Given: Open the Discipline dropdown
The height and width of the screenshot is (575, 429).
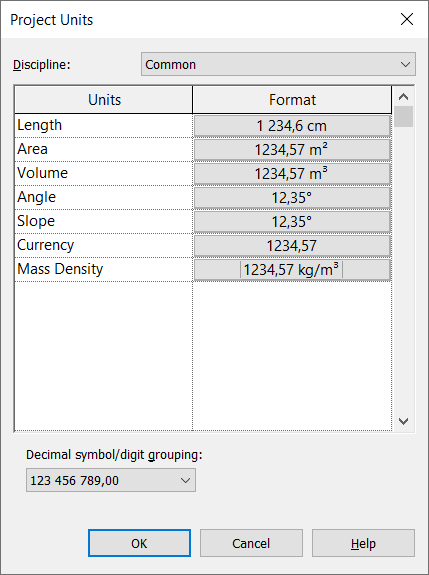Looking at the screenshot, I should pyautogui.click(x=278, y=64).
